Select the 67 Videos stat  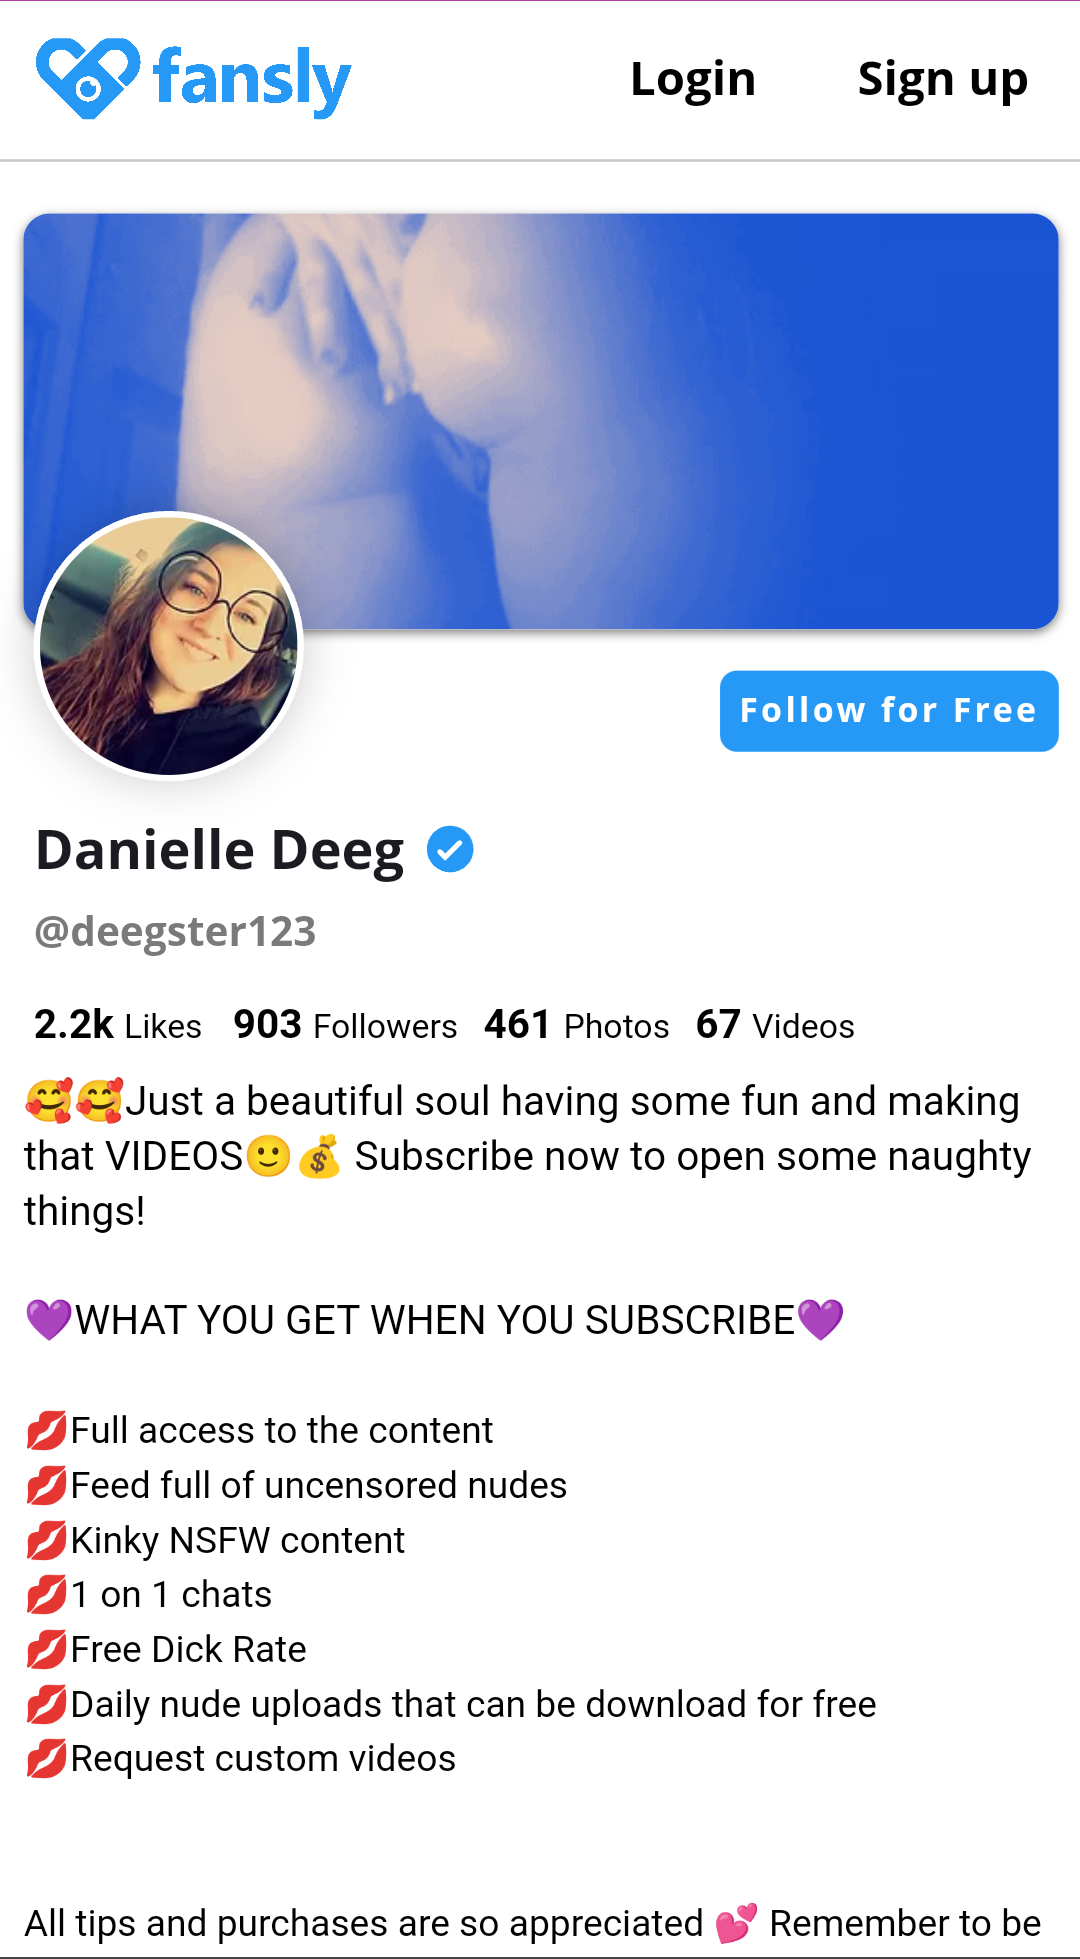[x=775, y=1025]
